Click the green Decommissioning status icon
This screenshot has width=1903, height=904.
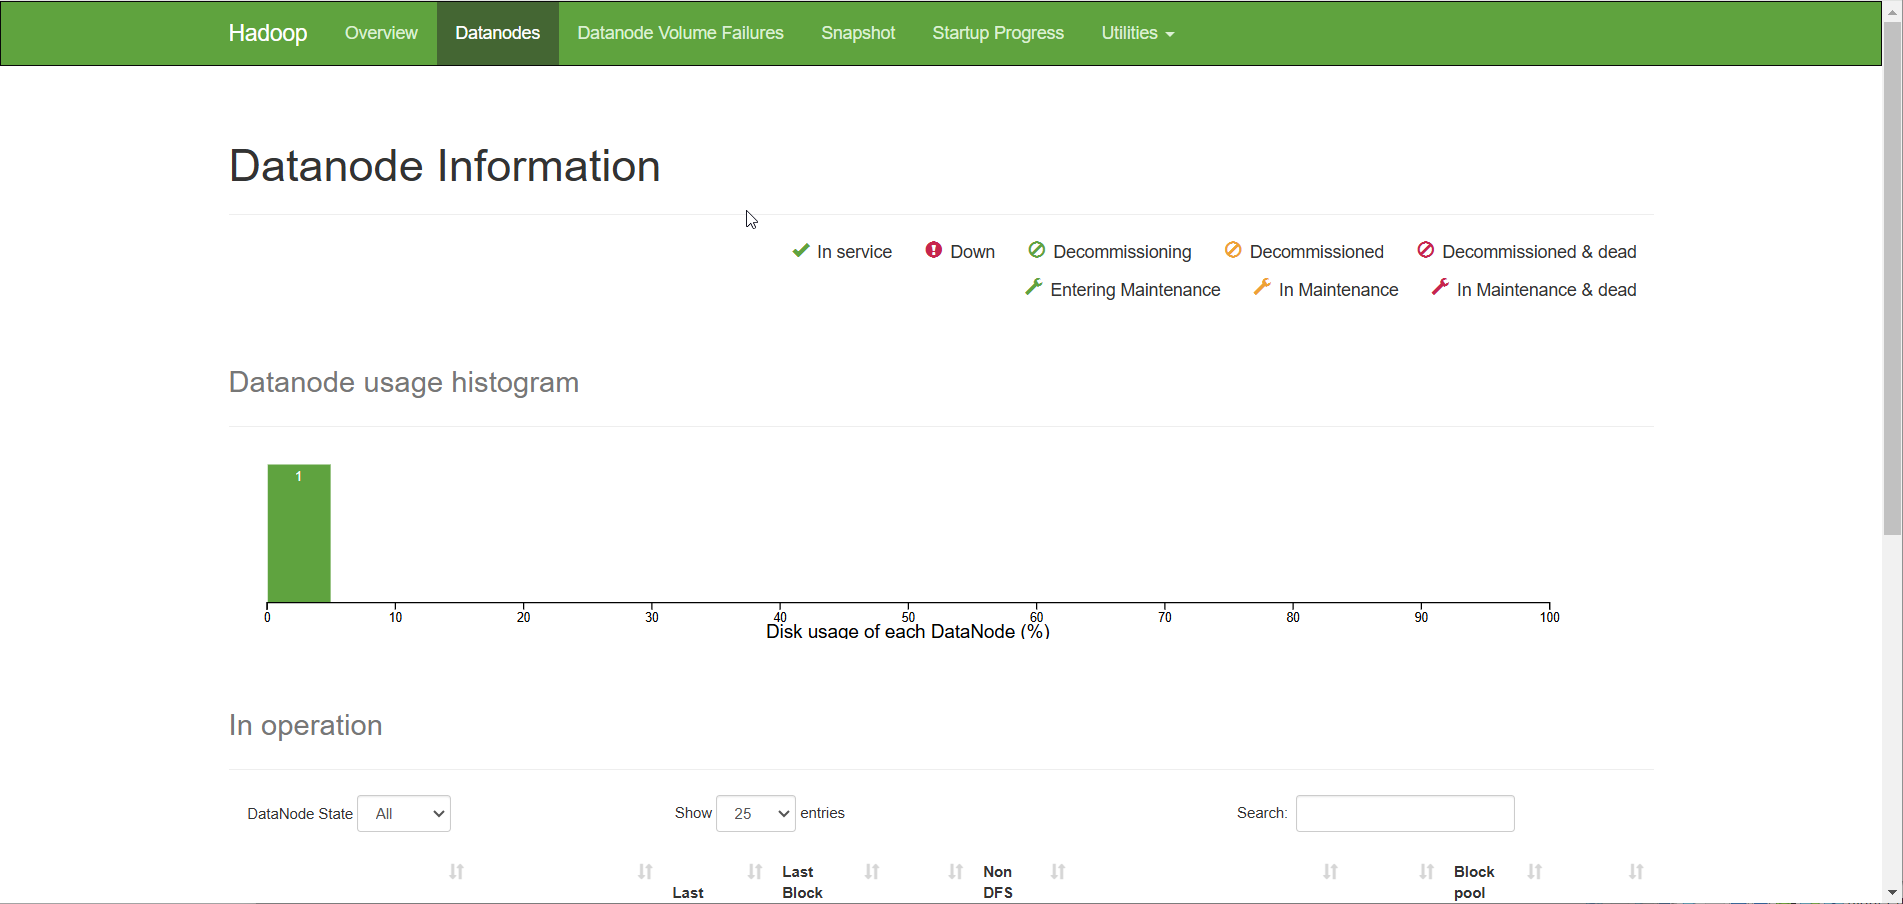(x=1037, y=250)
